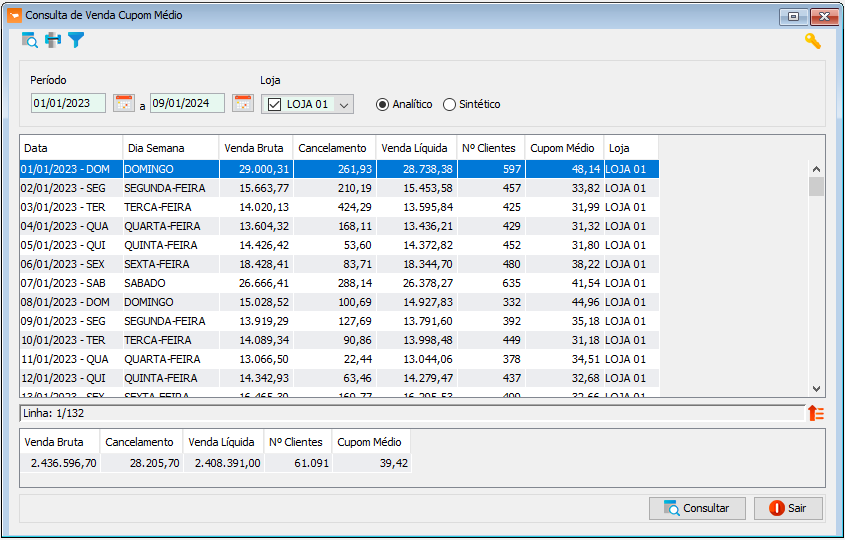Open calendar picker for the start date
Image resolution: width=845 pixels, height=540 pixels.
tap(124, 103)
